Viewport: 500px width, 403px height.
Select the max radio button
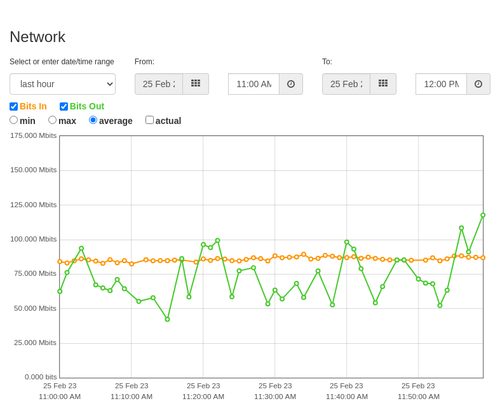(x=52, y=120)
